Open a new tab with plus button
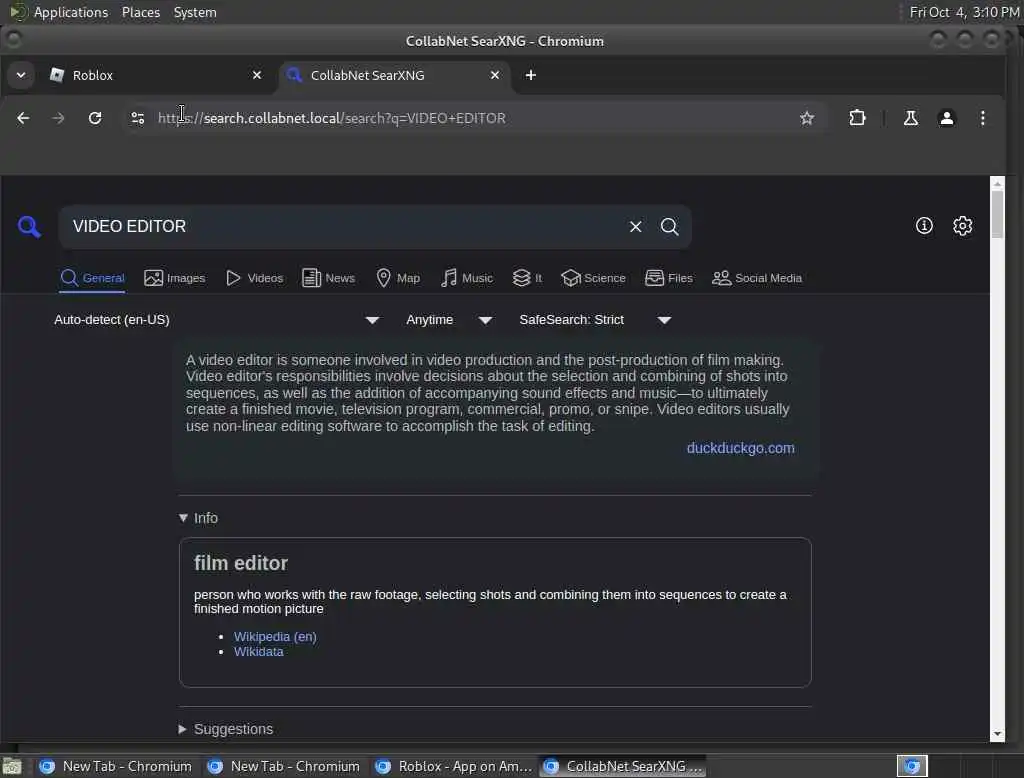Image resolution: width=1024 pixels, height=778 pixels. [531, 75]
